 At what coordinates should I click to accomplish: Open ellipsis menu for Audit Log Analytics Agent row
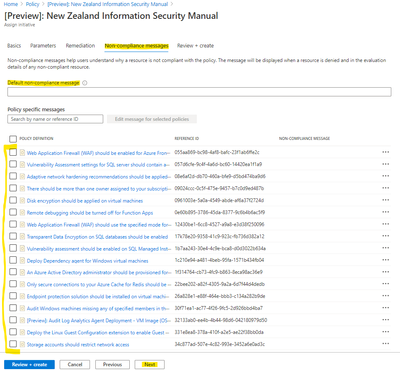pyautogui.click(x=386, y=320)
